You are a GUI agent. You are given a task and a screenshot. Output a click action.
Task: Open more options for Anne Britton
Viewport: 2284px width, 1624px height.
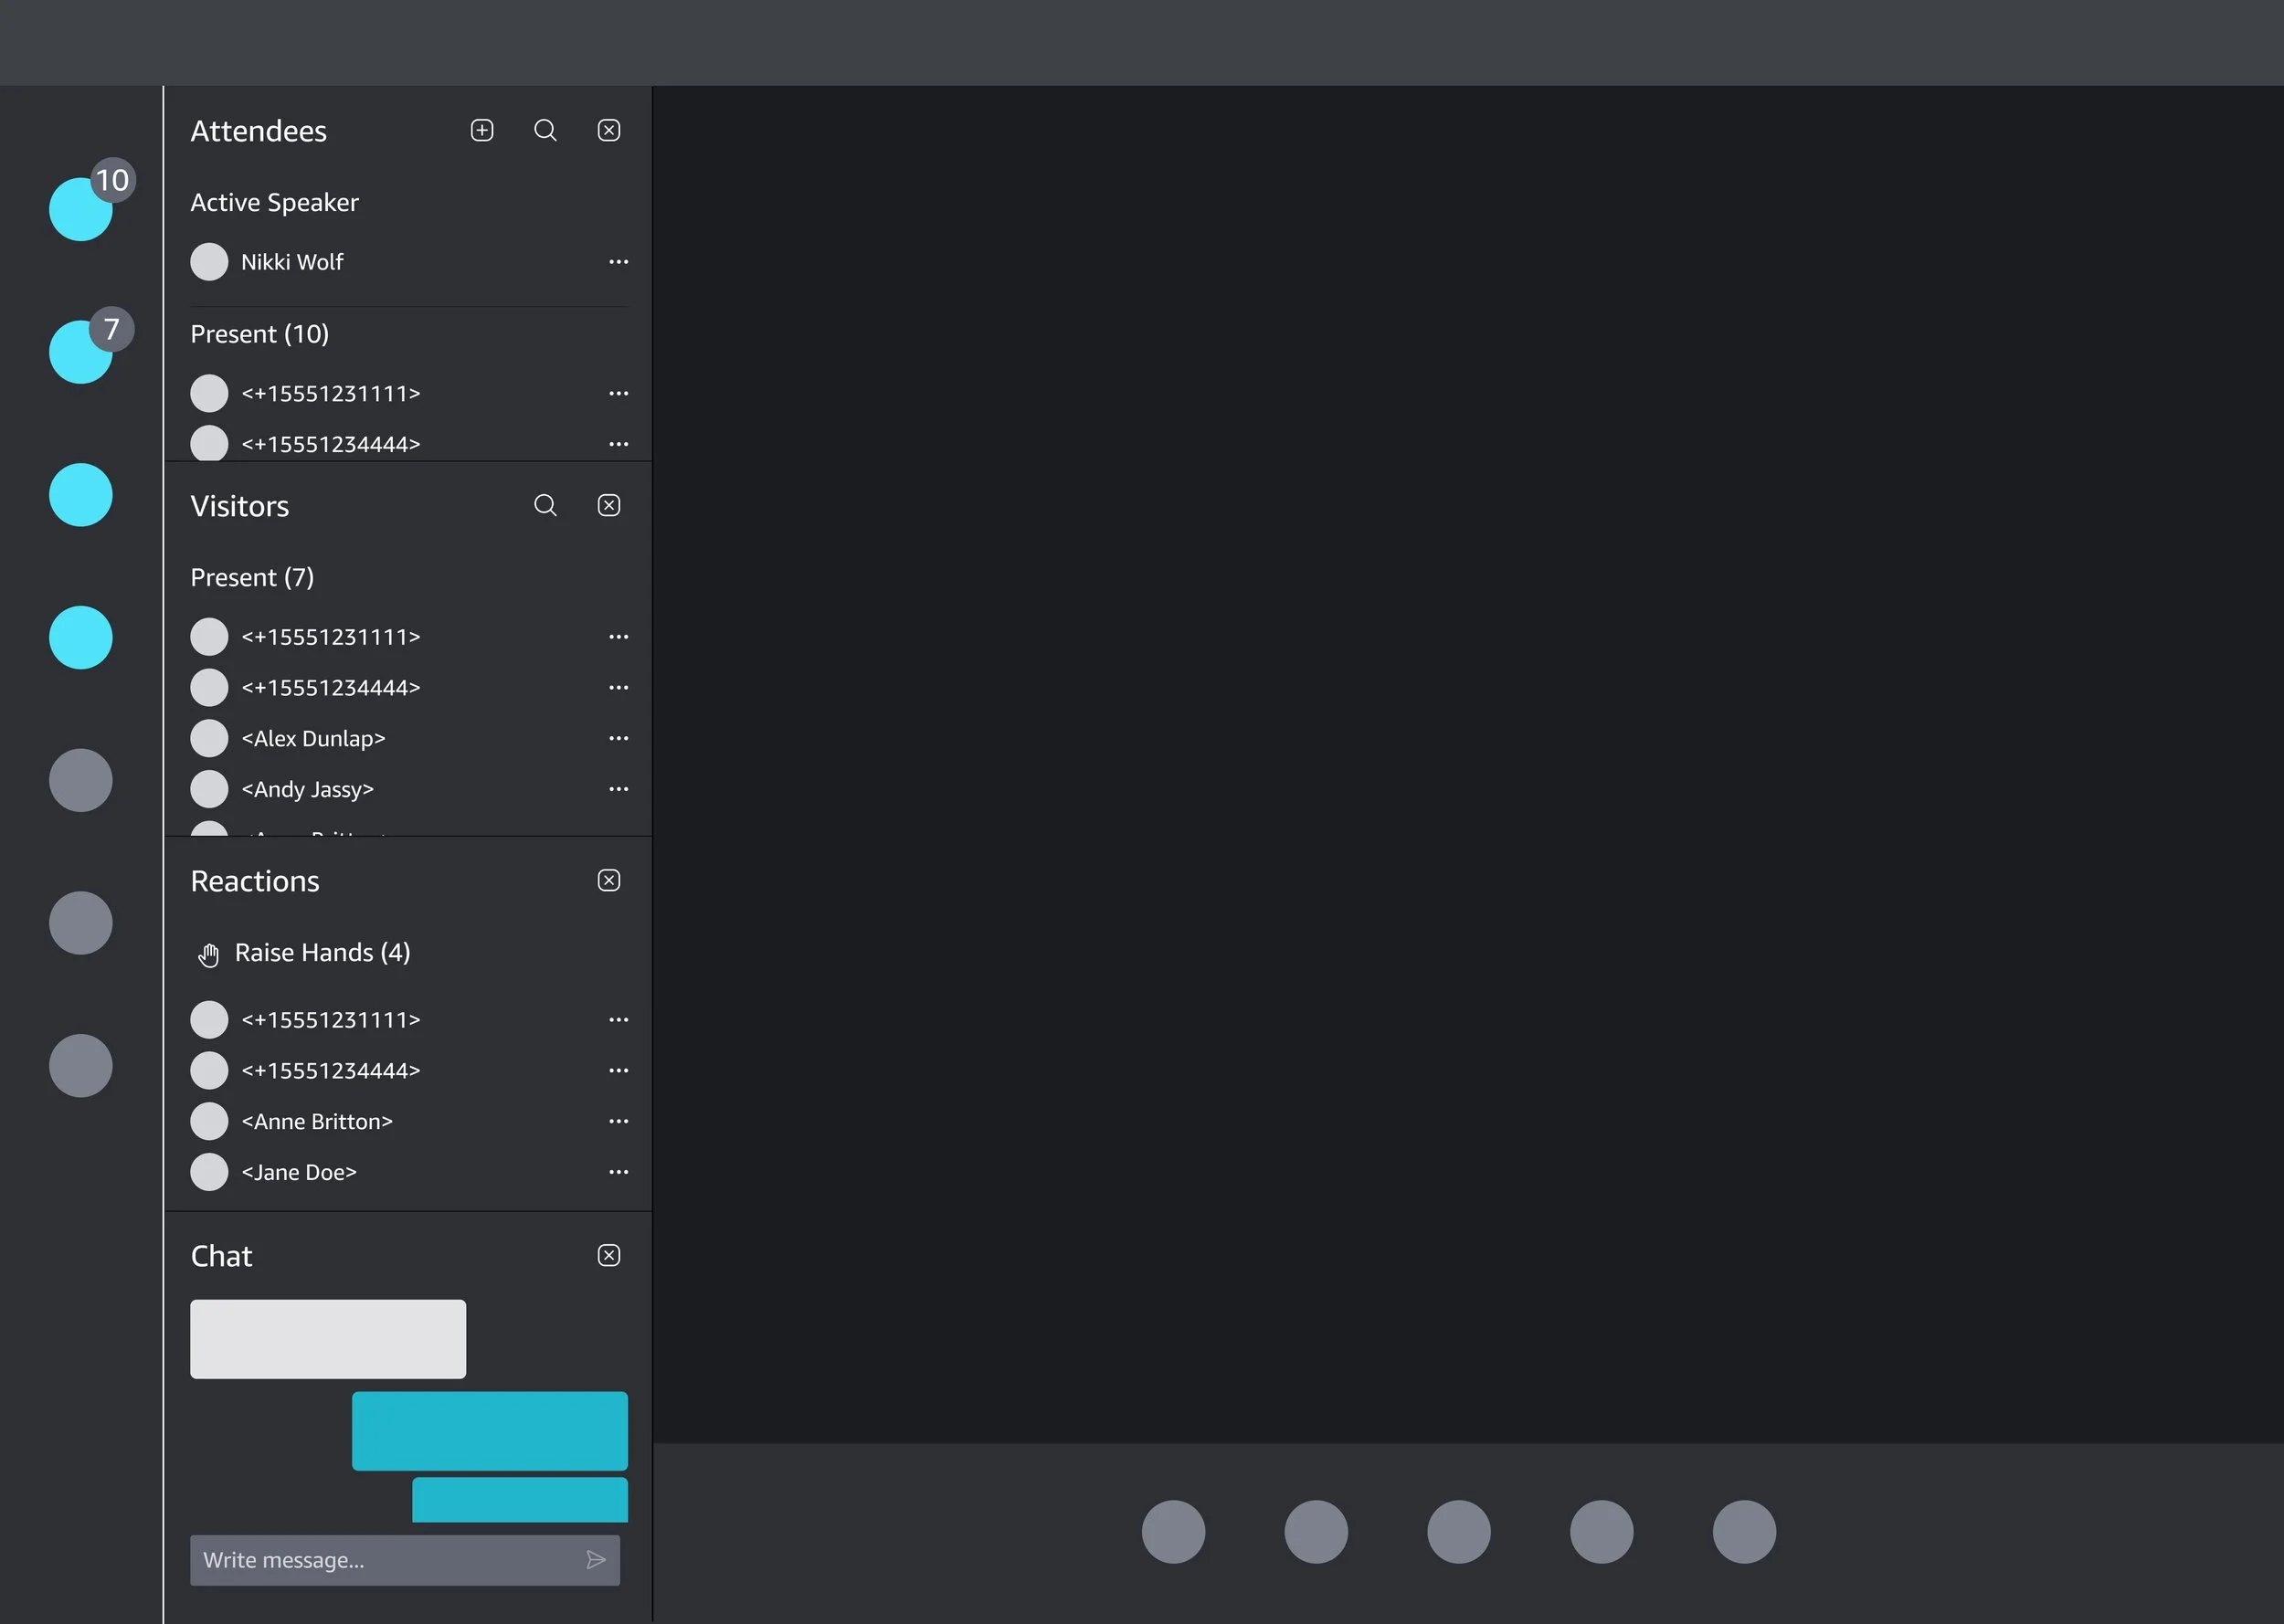619,1122
